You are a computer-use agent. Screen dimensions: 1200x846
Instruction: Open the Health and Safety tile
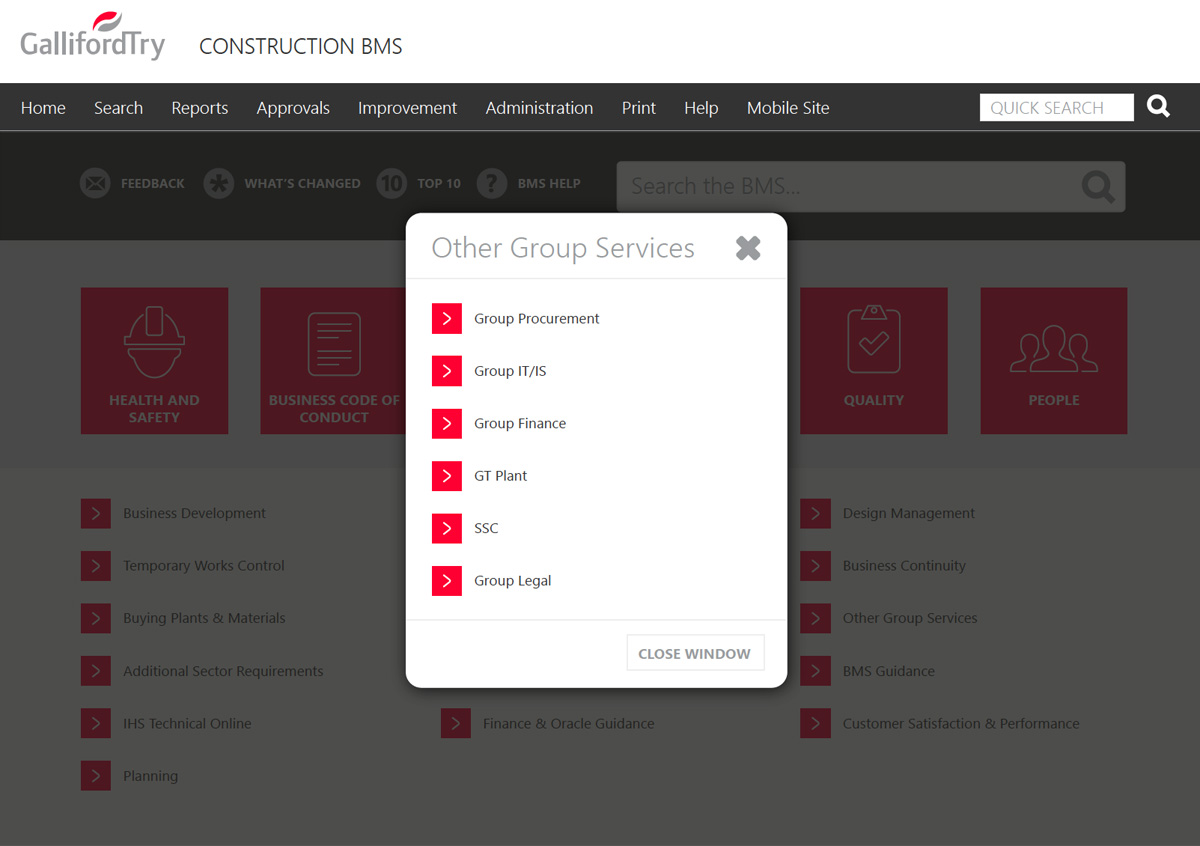click(154, 361)
